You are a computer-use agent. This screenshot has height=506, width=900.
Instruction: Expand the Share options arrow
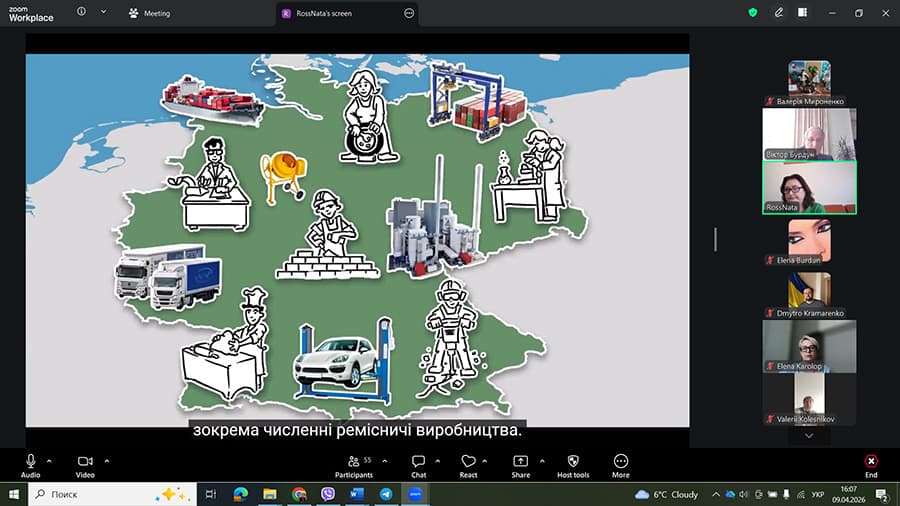pos(542,460)
